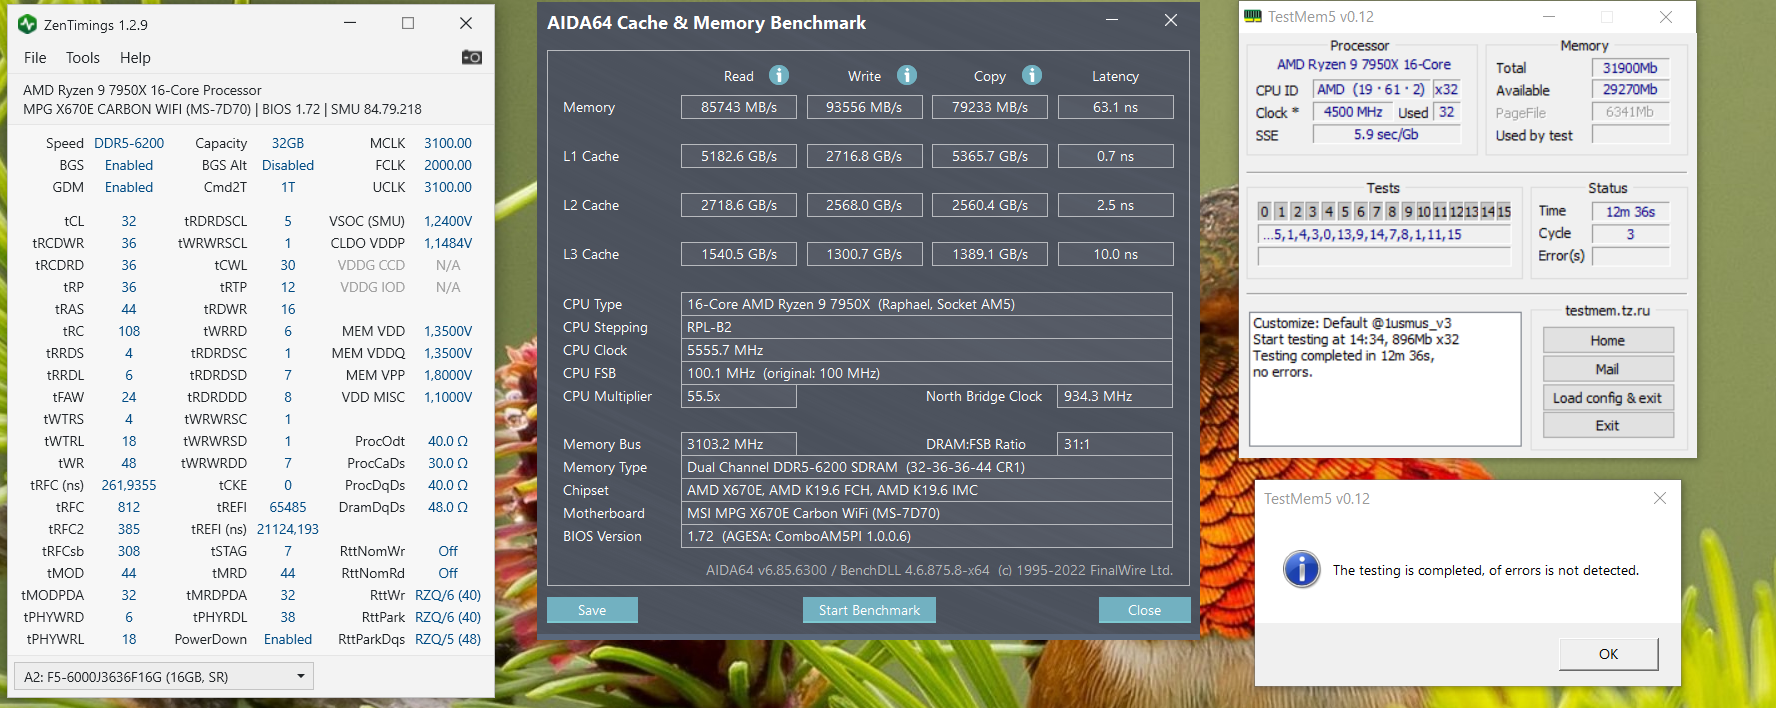This screenshot has width=1776, height=708.
Task: Click the TestMem5 title bar app icon
Action: point(1253,16)
